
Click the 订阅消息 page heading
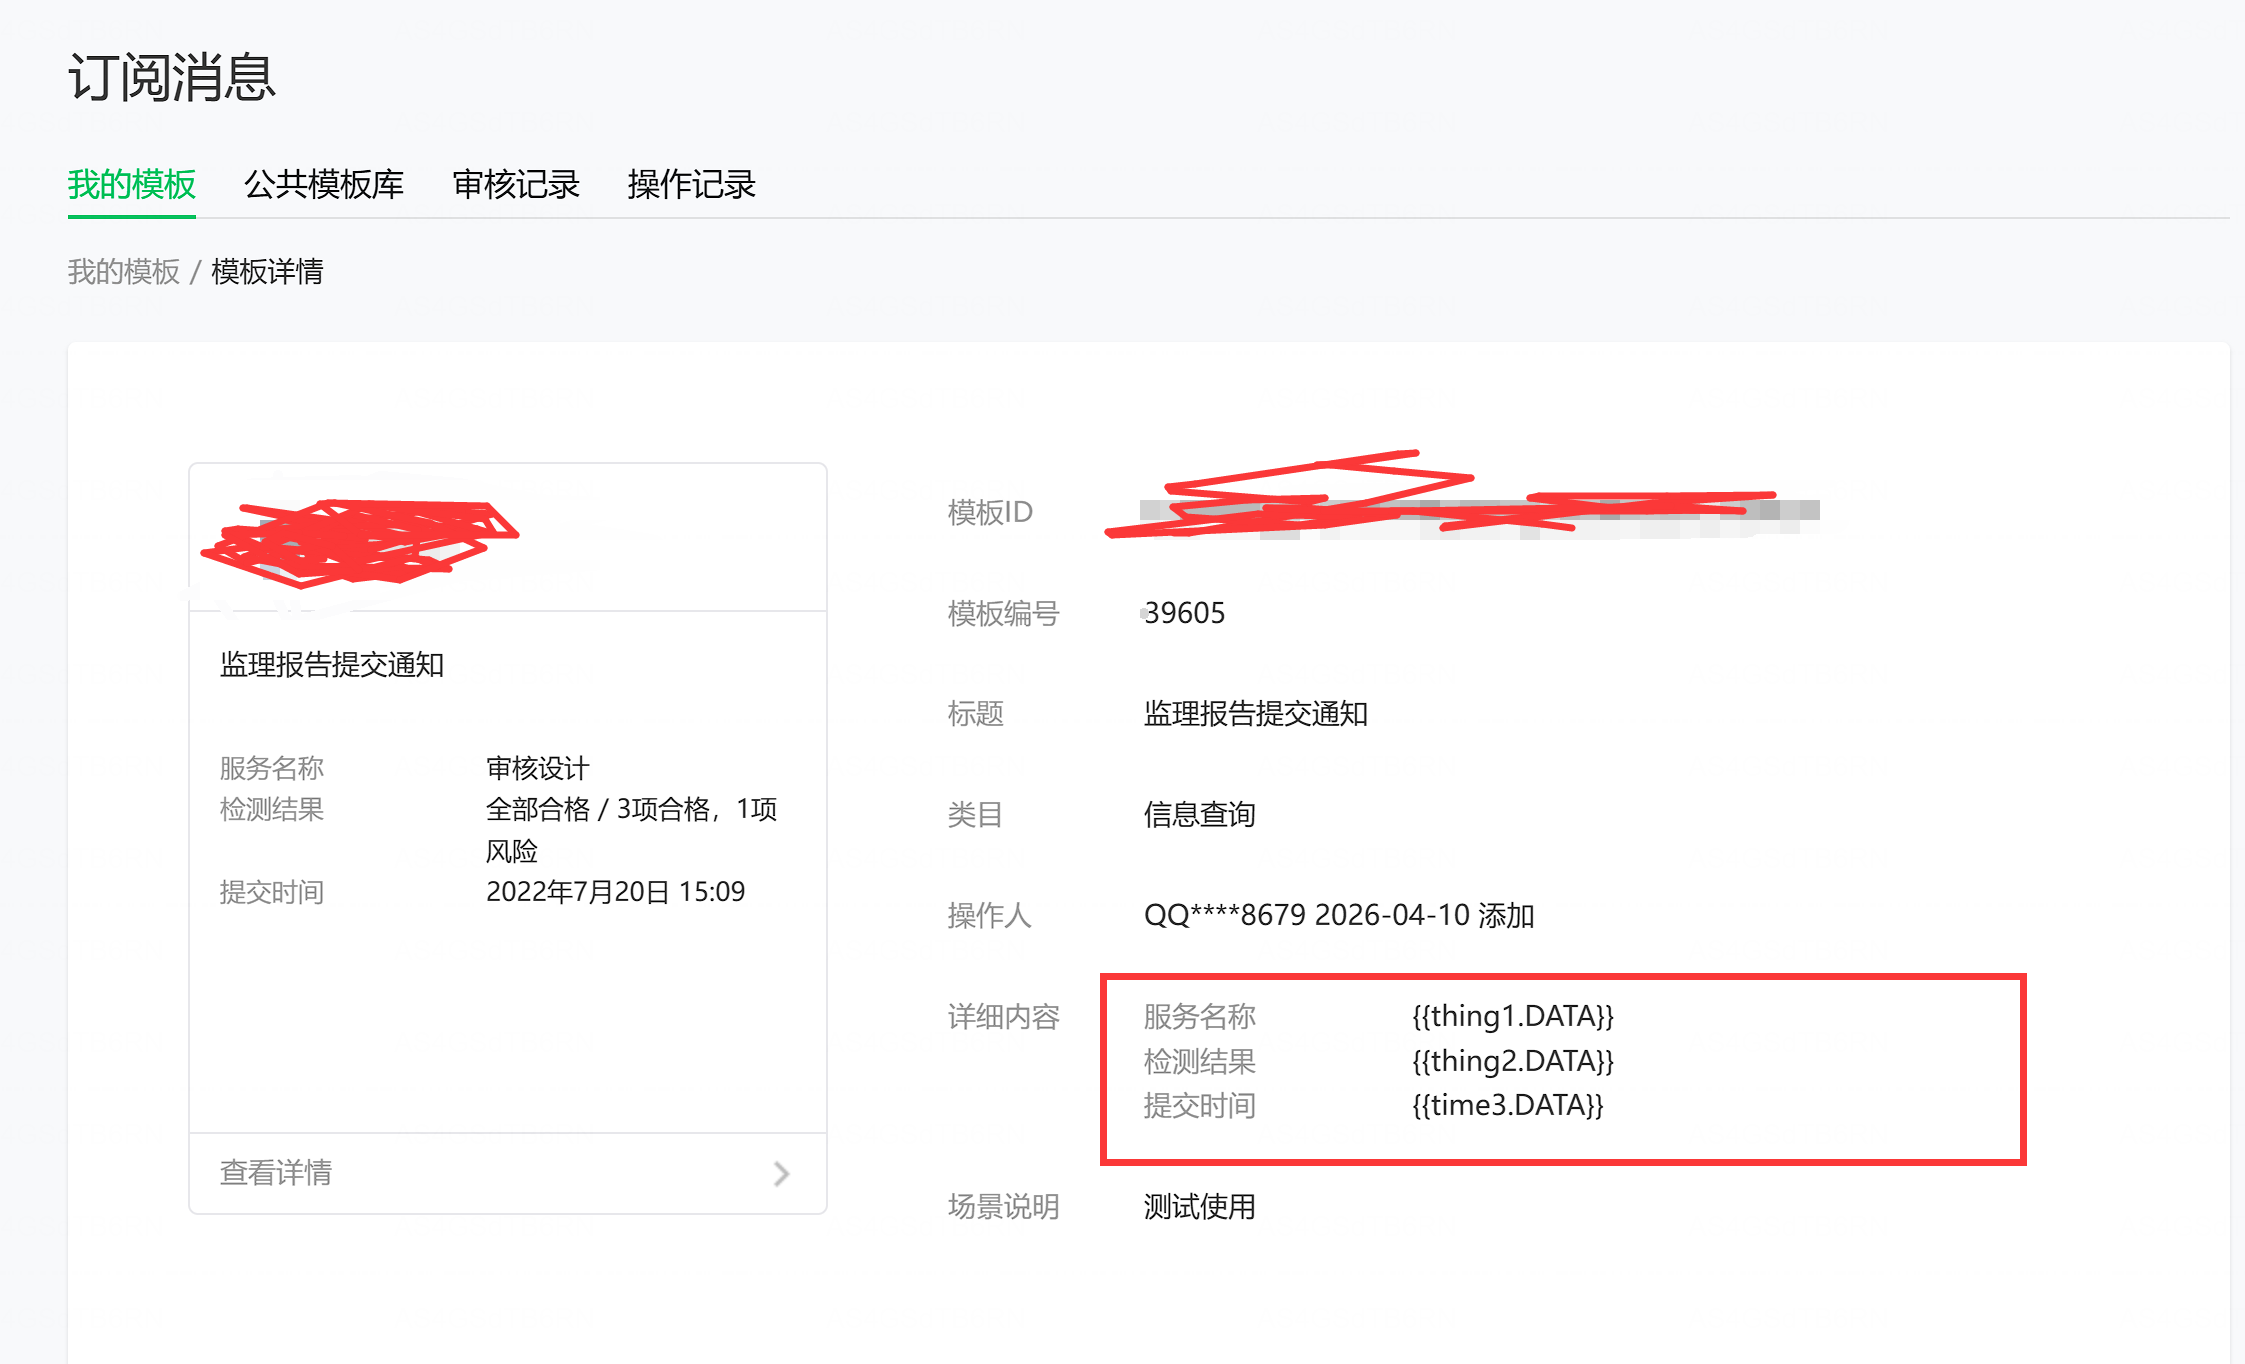[x=171, y=77]
